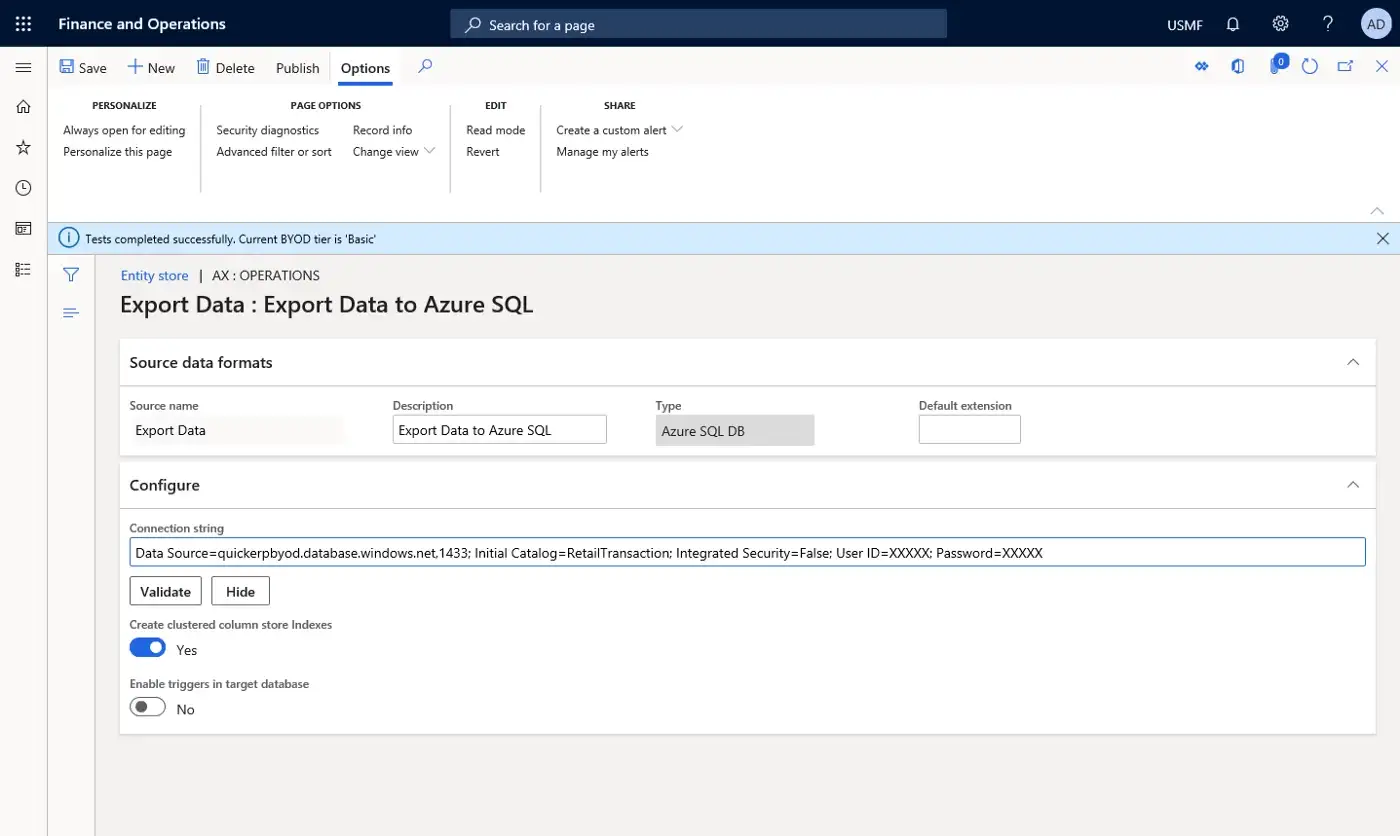The image size is (1400, 836).
Task: Open the Power Apps diamond icon
Action: tap(1202, 67)
